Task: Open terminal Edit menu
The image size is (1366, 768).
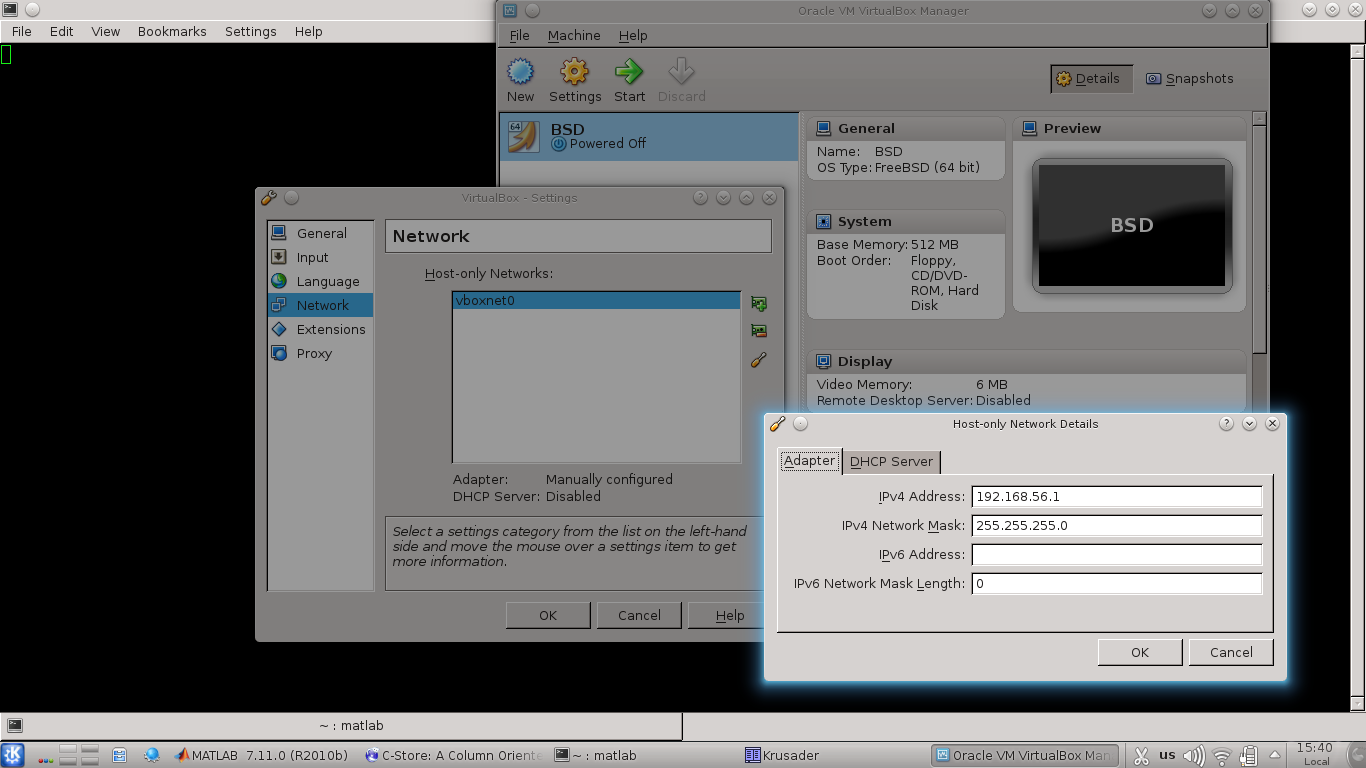Action: (x=62, y=31)
